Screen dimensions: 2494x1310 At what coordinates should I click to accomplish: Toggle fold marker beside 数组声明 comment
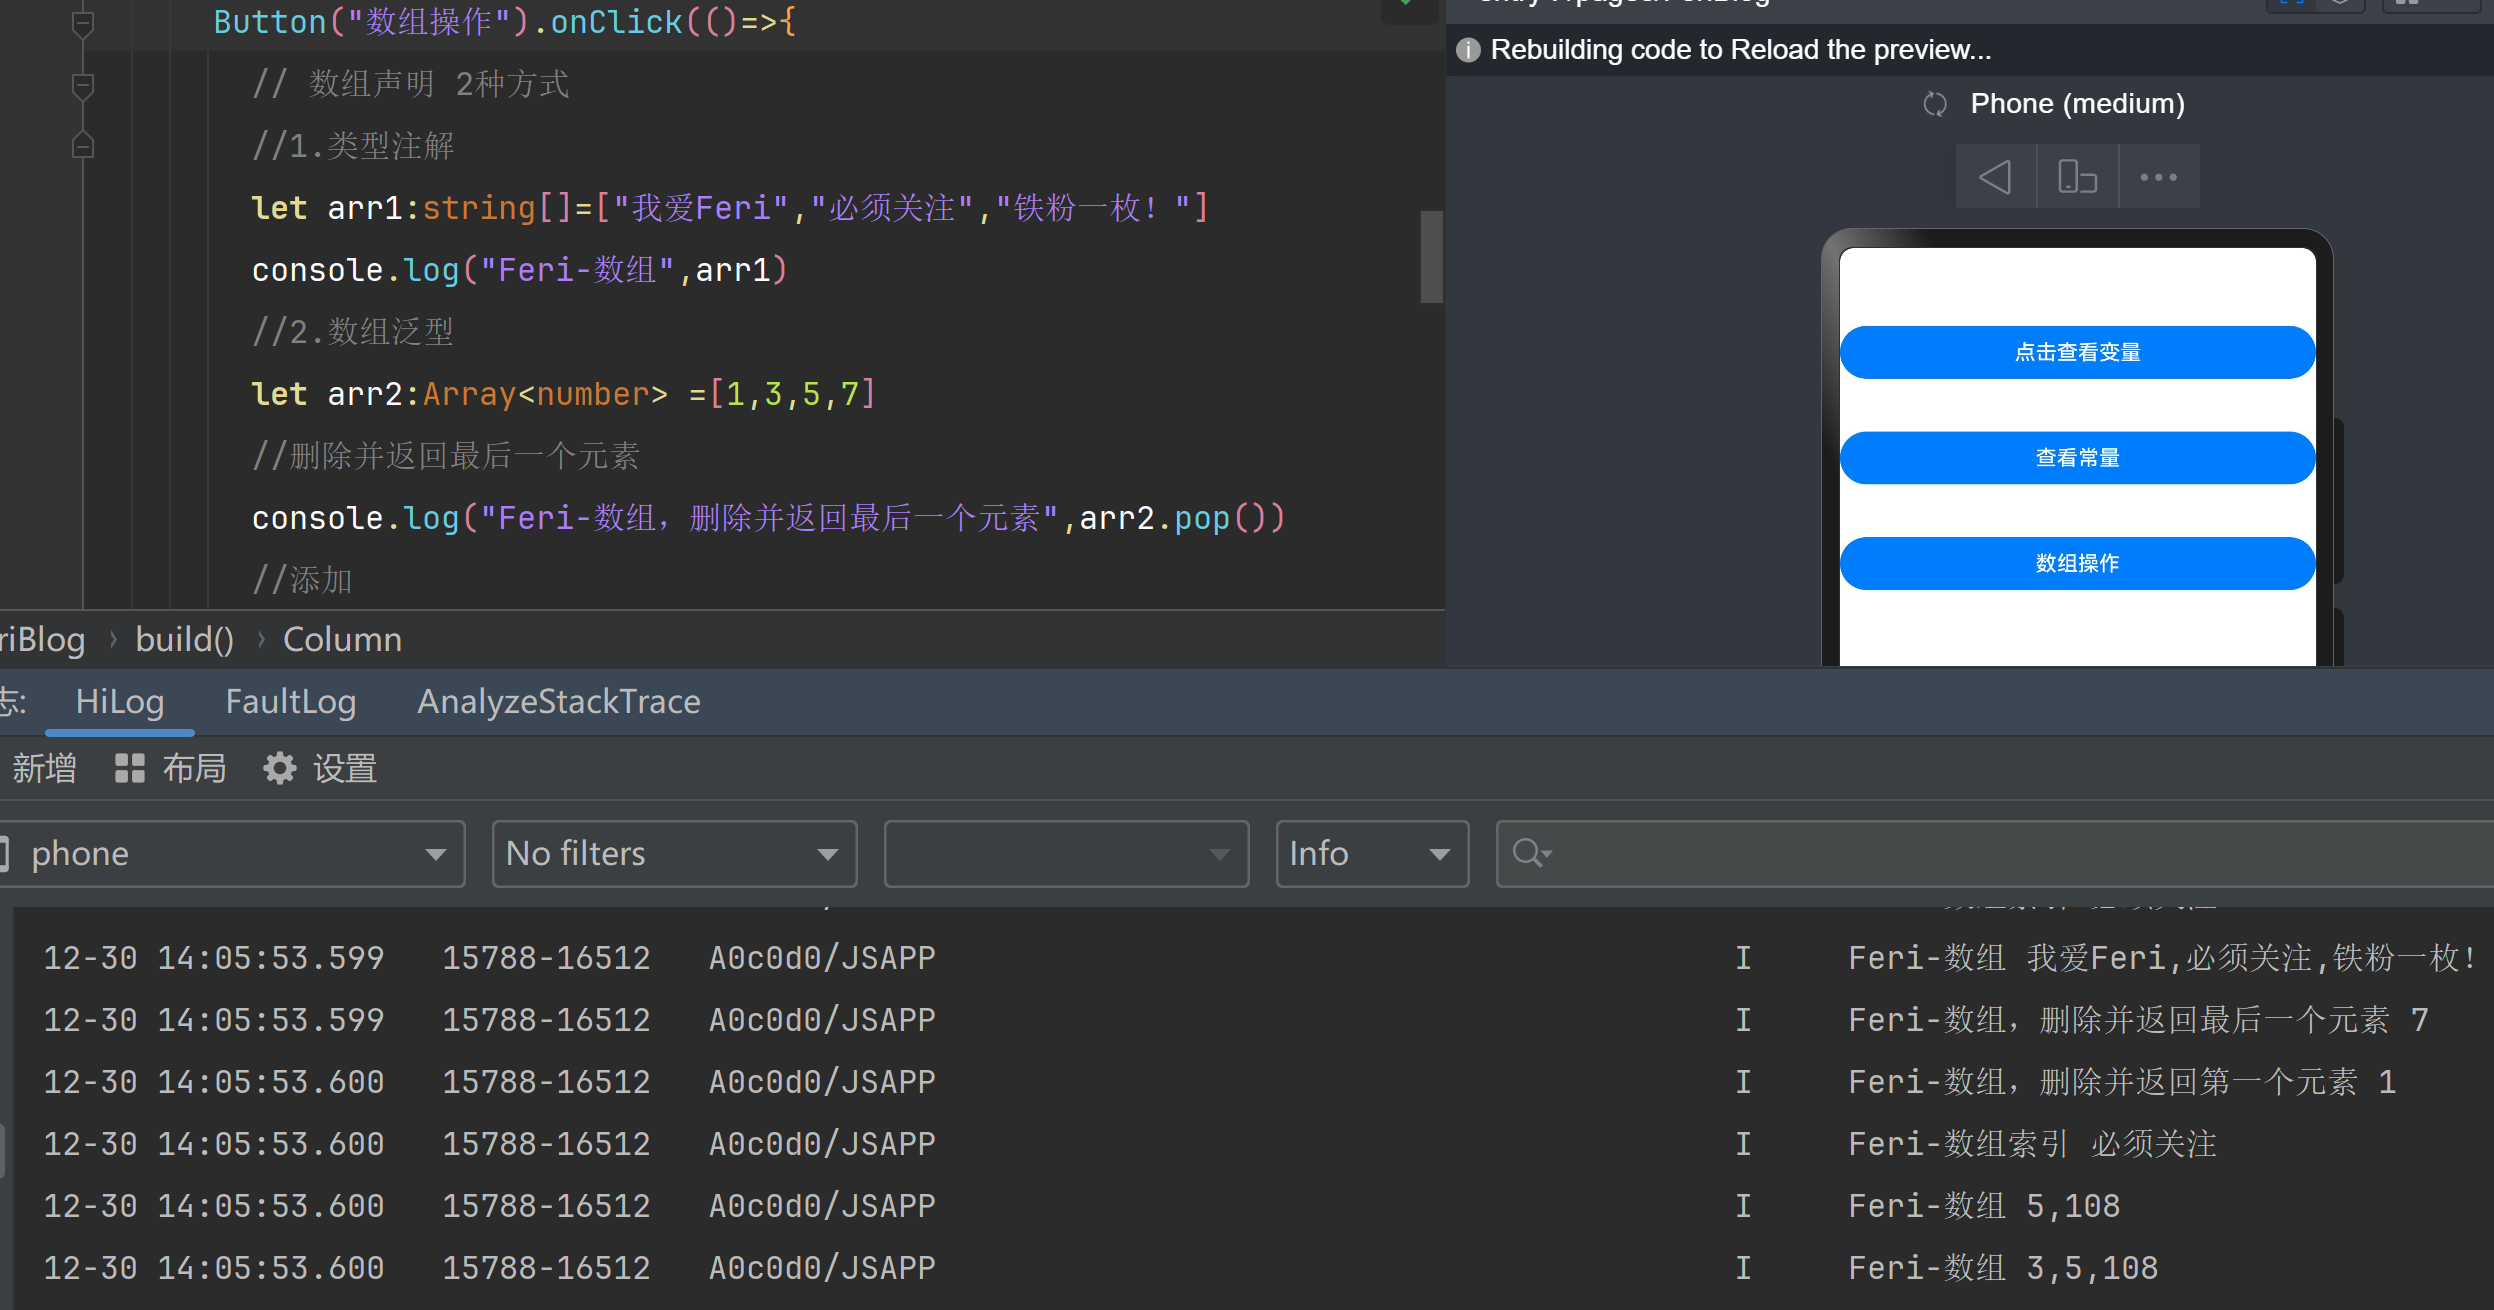coord(83,86)
